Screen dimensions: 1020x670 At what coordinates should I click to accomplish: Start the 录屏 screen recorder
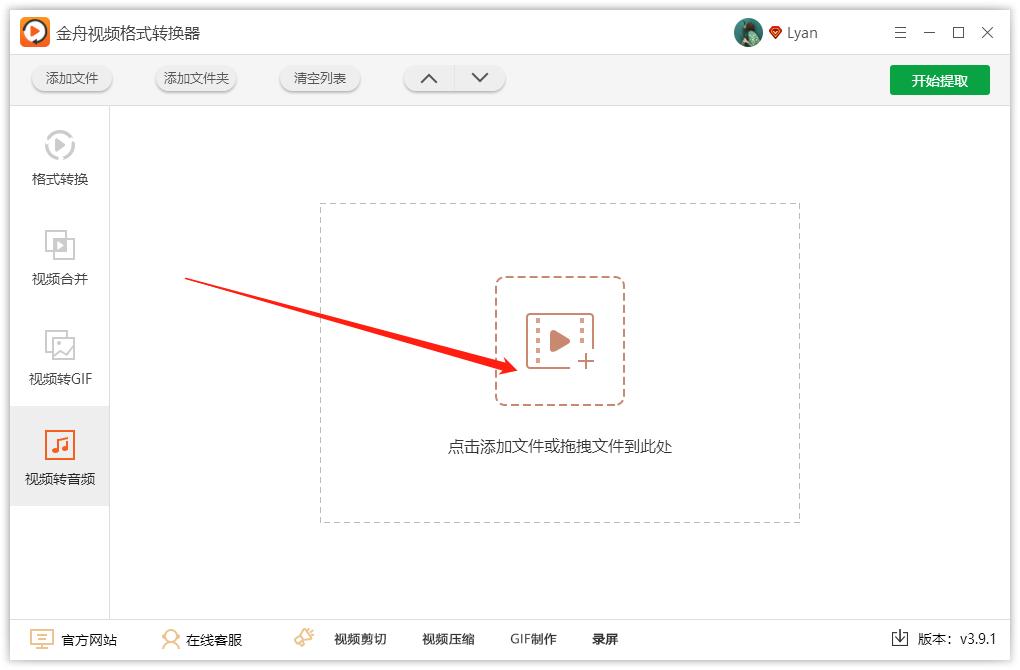coord(607,638)
